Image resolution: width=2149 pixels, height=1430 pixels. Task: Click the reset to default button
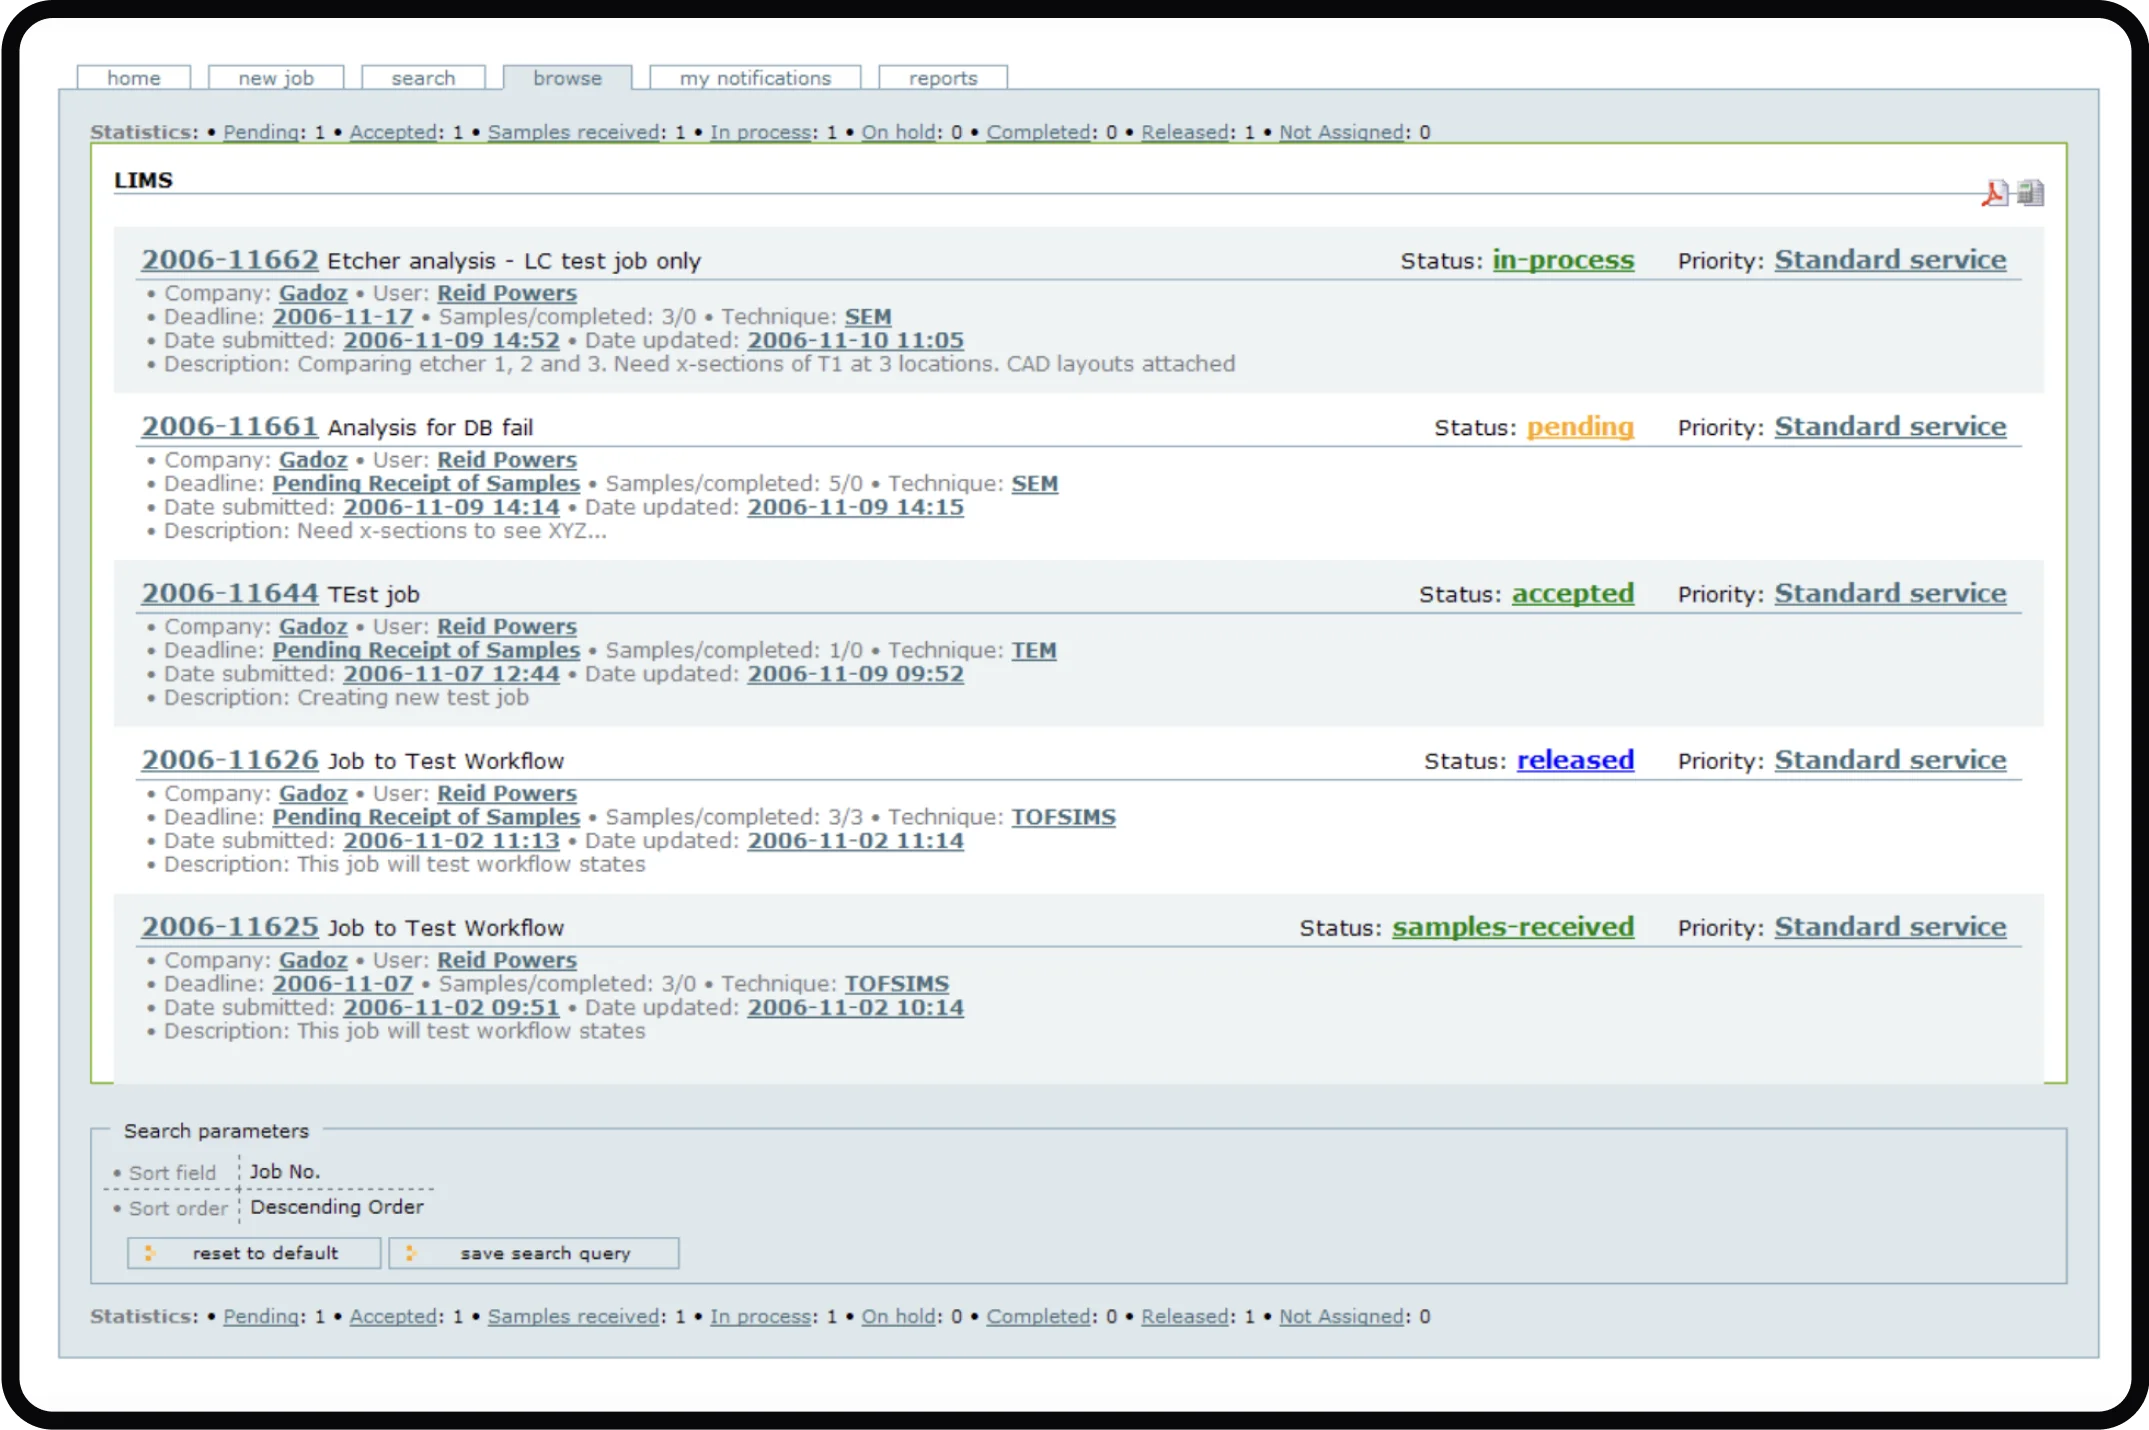[253, 1253]
